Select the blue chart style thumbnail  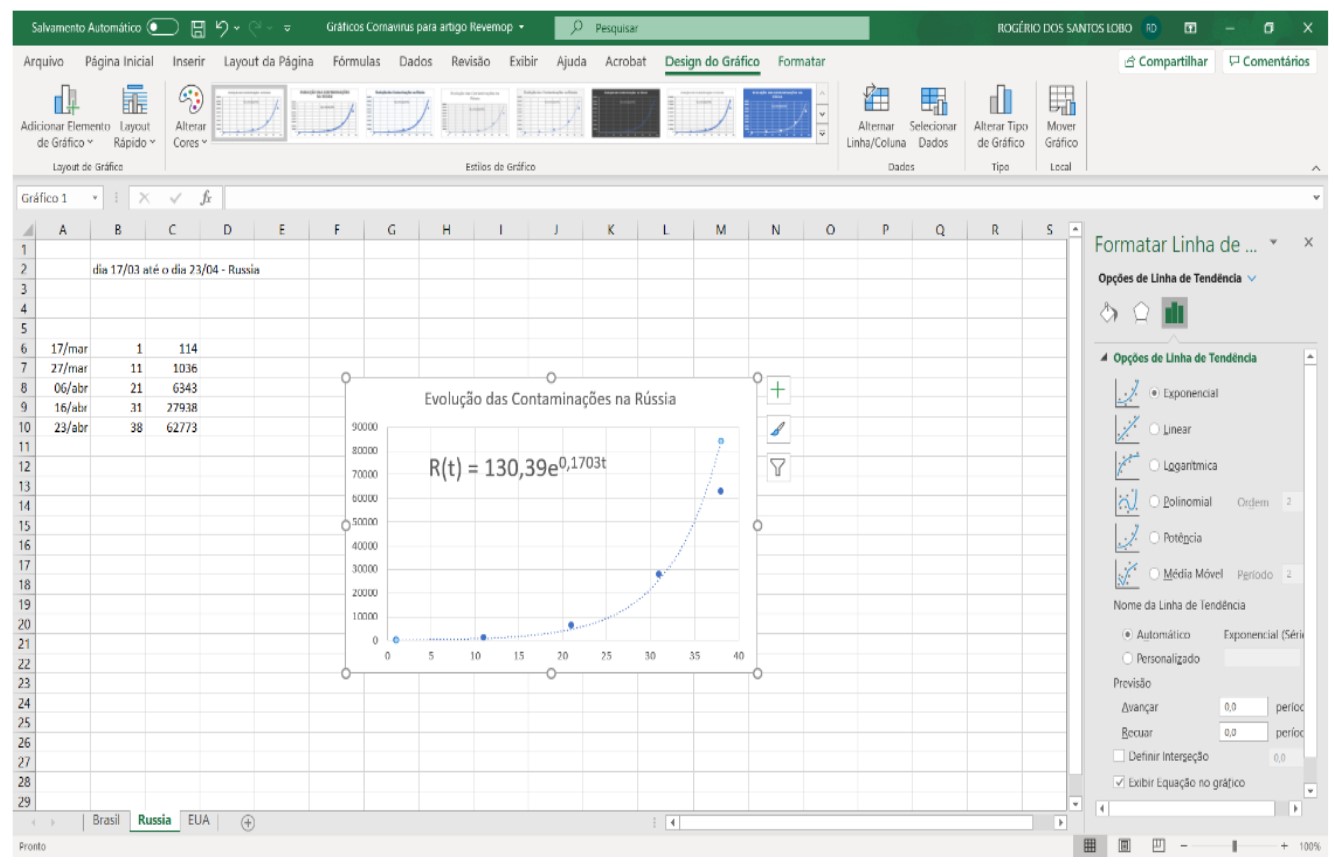778,112
